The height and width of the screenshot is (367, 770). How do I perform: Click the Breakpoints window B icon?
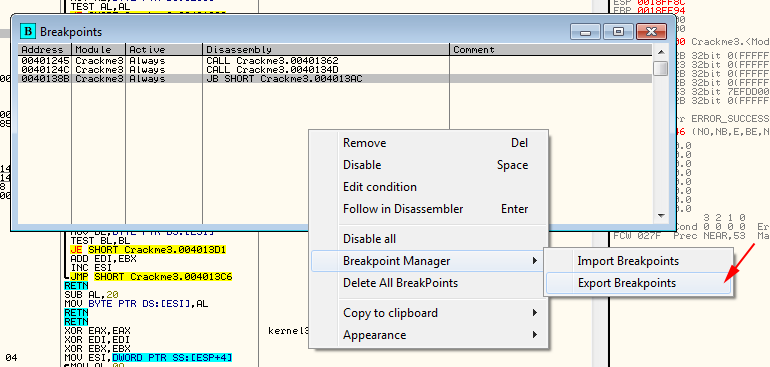click(28, 31)
